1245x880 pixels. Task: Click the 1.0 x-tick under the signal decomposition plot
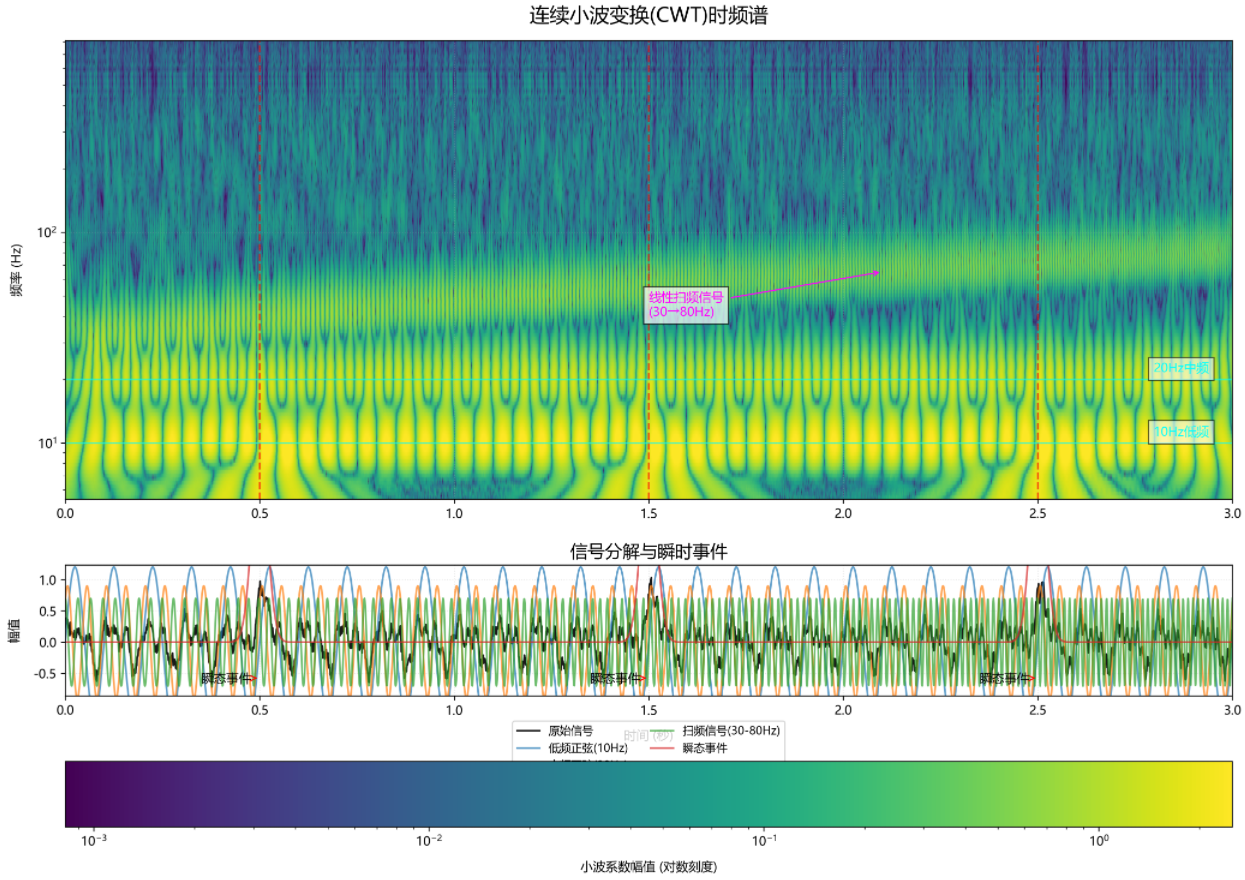(454, 709)
